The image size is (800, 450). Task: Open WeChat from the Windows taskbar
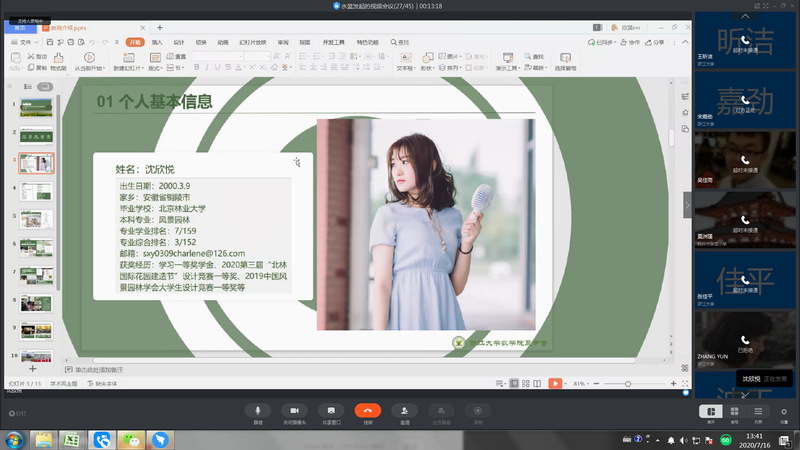(x=131, y=440)
